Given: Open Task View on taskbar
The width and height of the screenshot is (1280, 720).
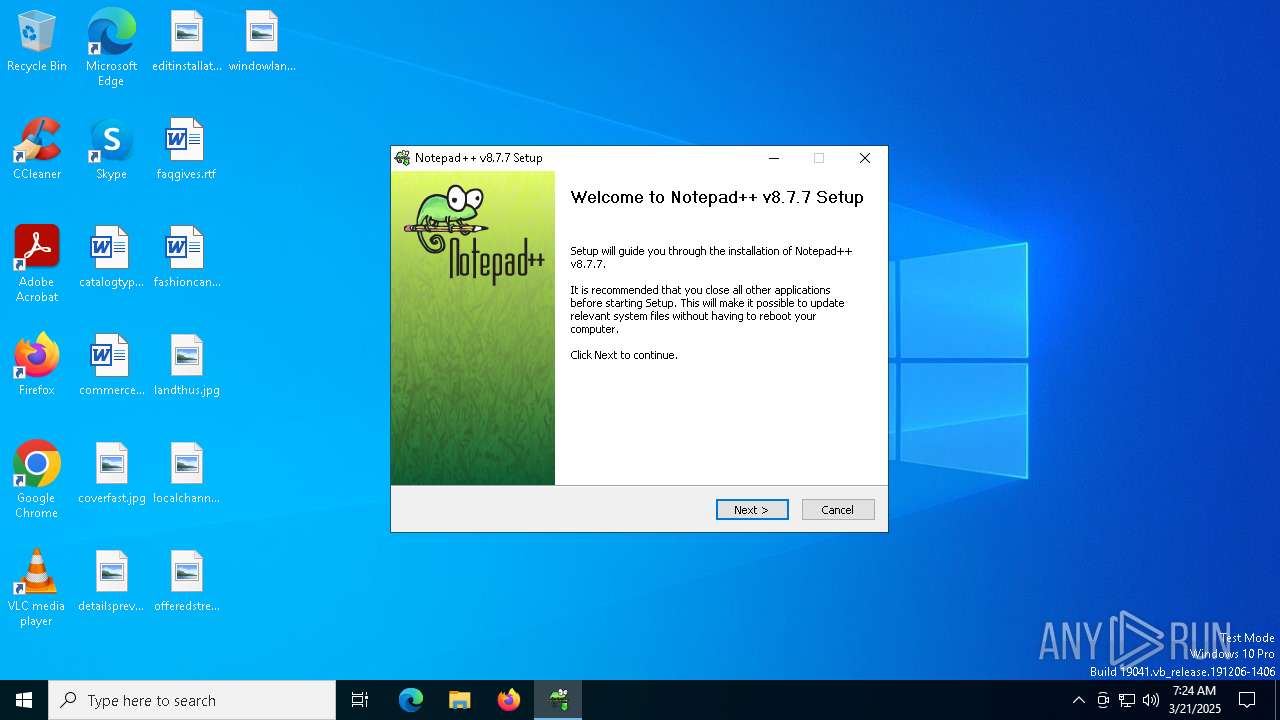Looking at the screenshot, I should click(360, 700).
